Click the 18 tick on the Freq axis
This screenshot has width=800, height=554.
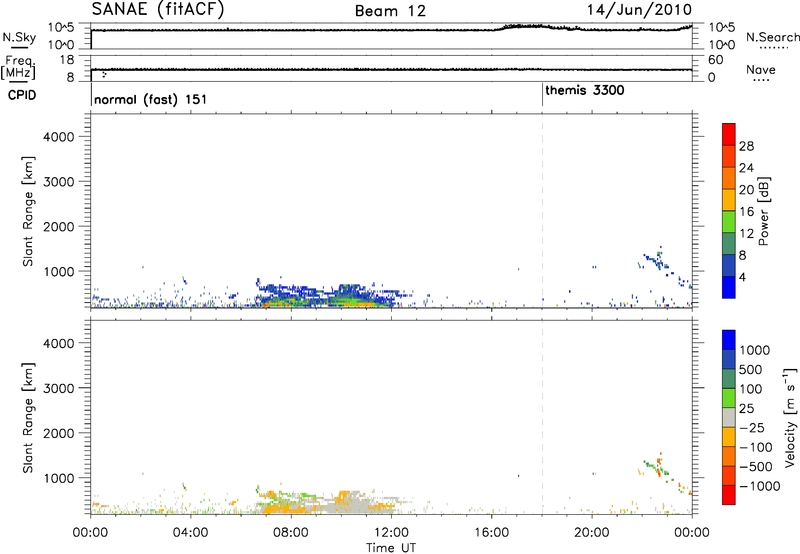tap(67, 60)
